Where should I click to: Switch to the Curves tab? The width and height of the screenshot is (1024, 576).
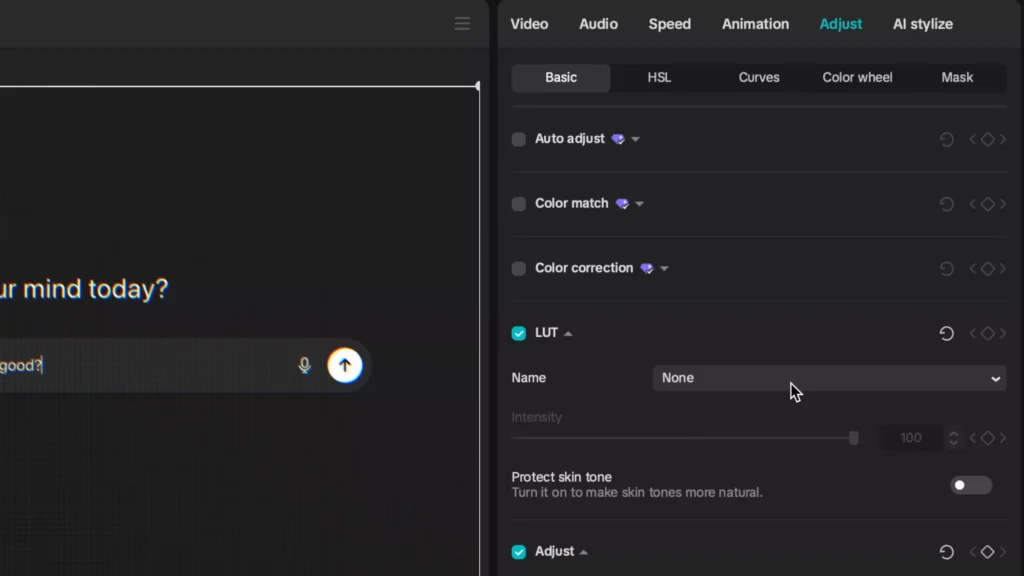point(759,77)
